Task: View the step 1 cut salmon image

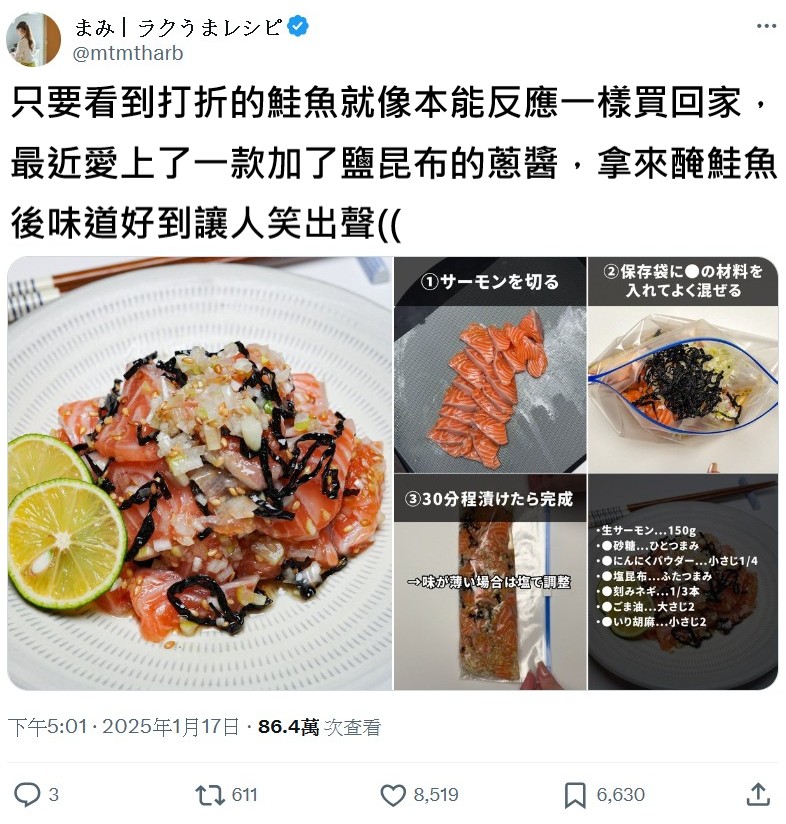Action: (490, 365)
